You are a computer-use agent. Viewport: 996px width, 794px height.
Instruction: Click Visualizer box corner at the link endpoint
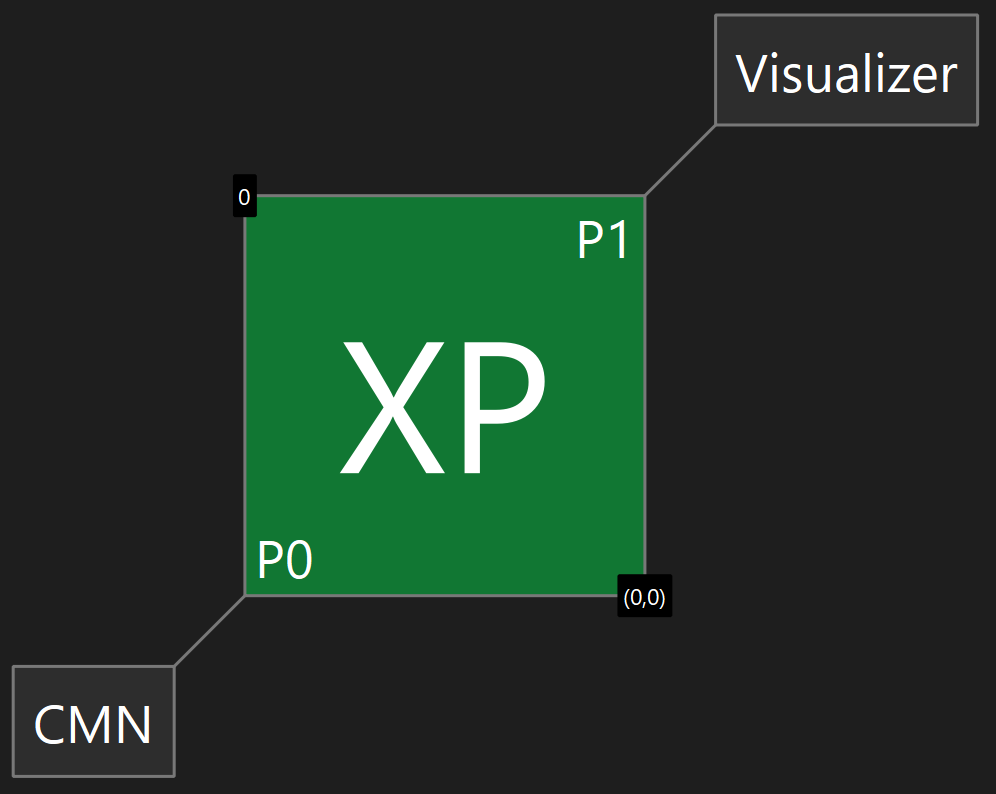[716, 124]
